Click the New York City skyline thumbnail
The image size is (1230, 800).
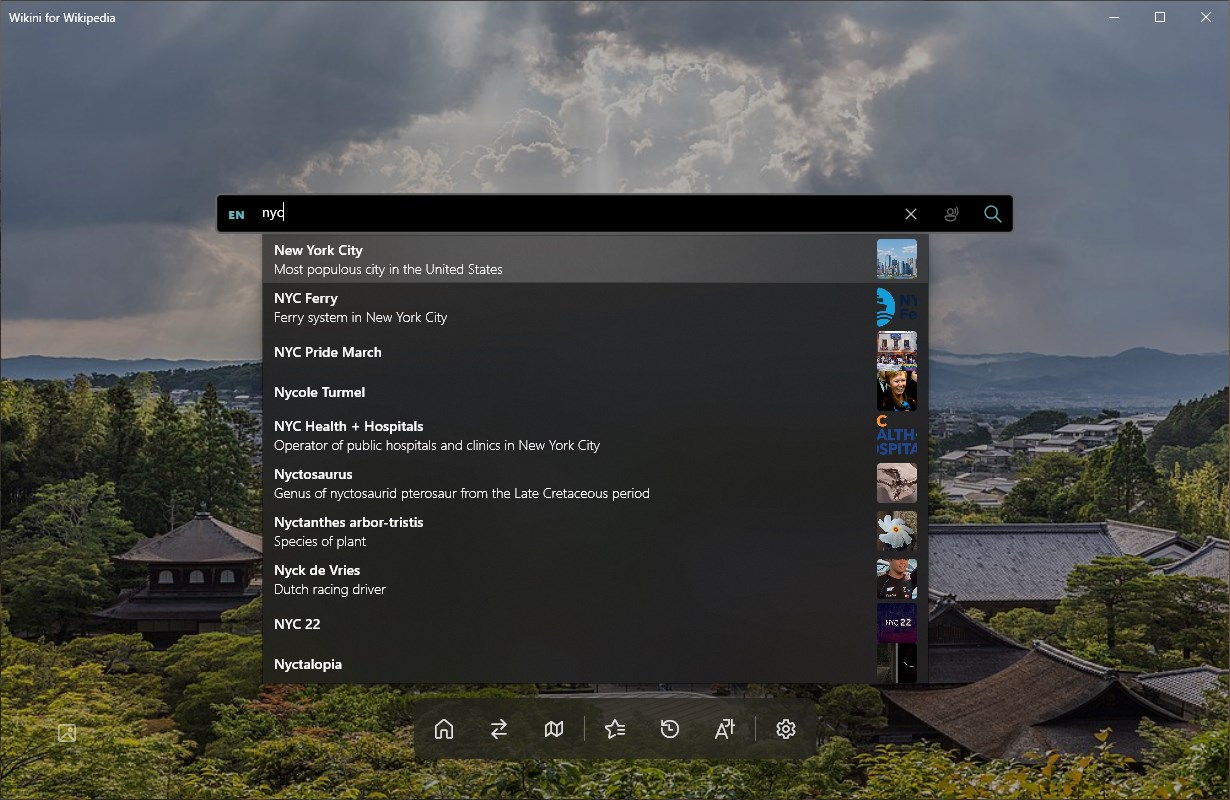pyautogui.click(x=897, y=259)
